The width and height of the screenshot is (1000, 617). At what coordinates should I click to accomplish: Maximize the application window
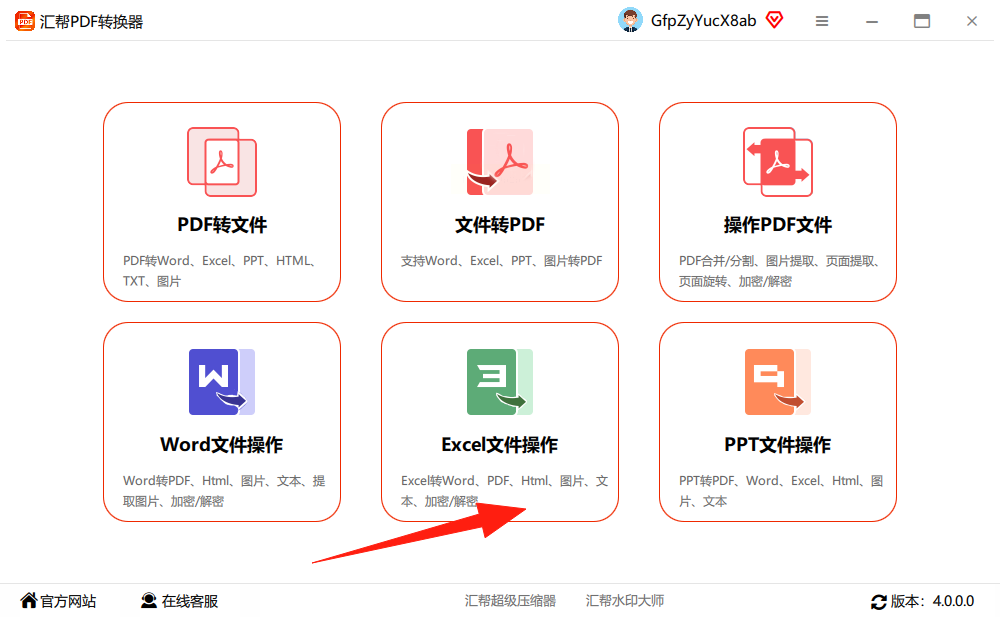(922, 21)
